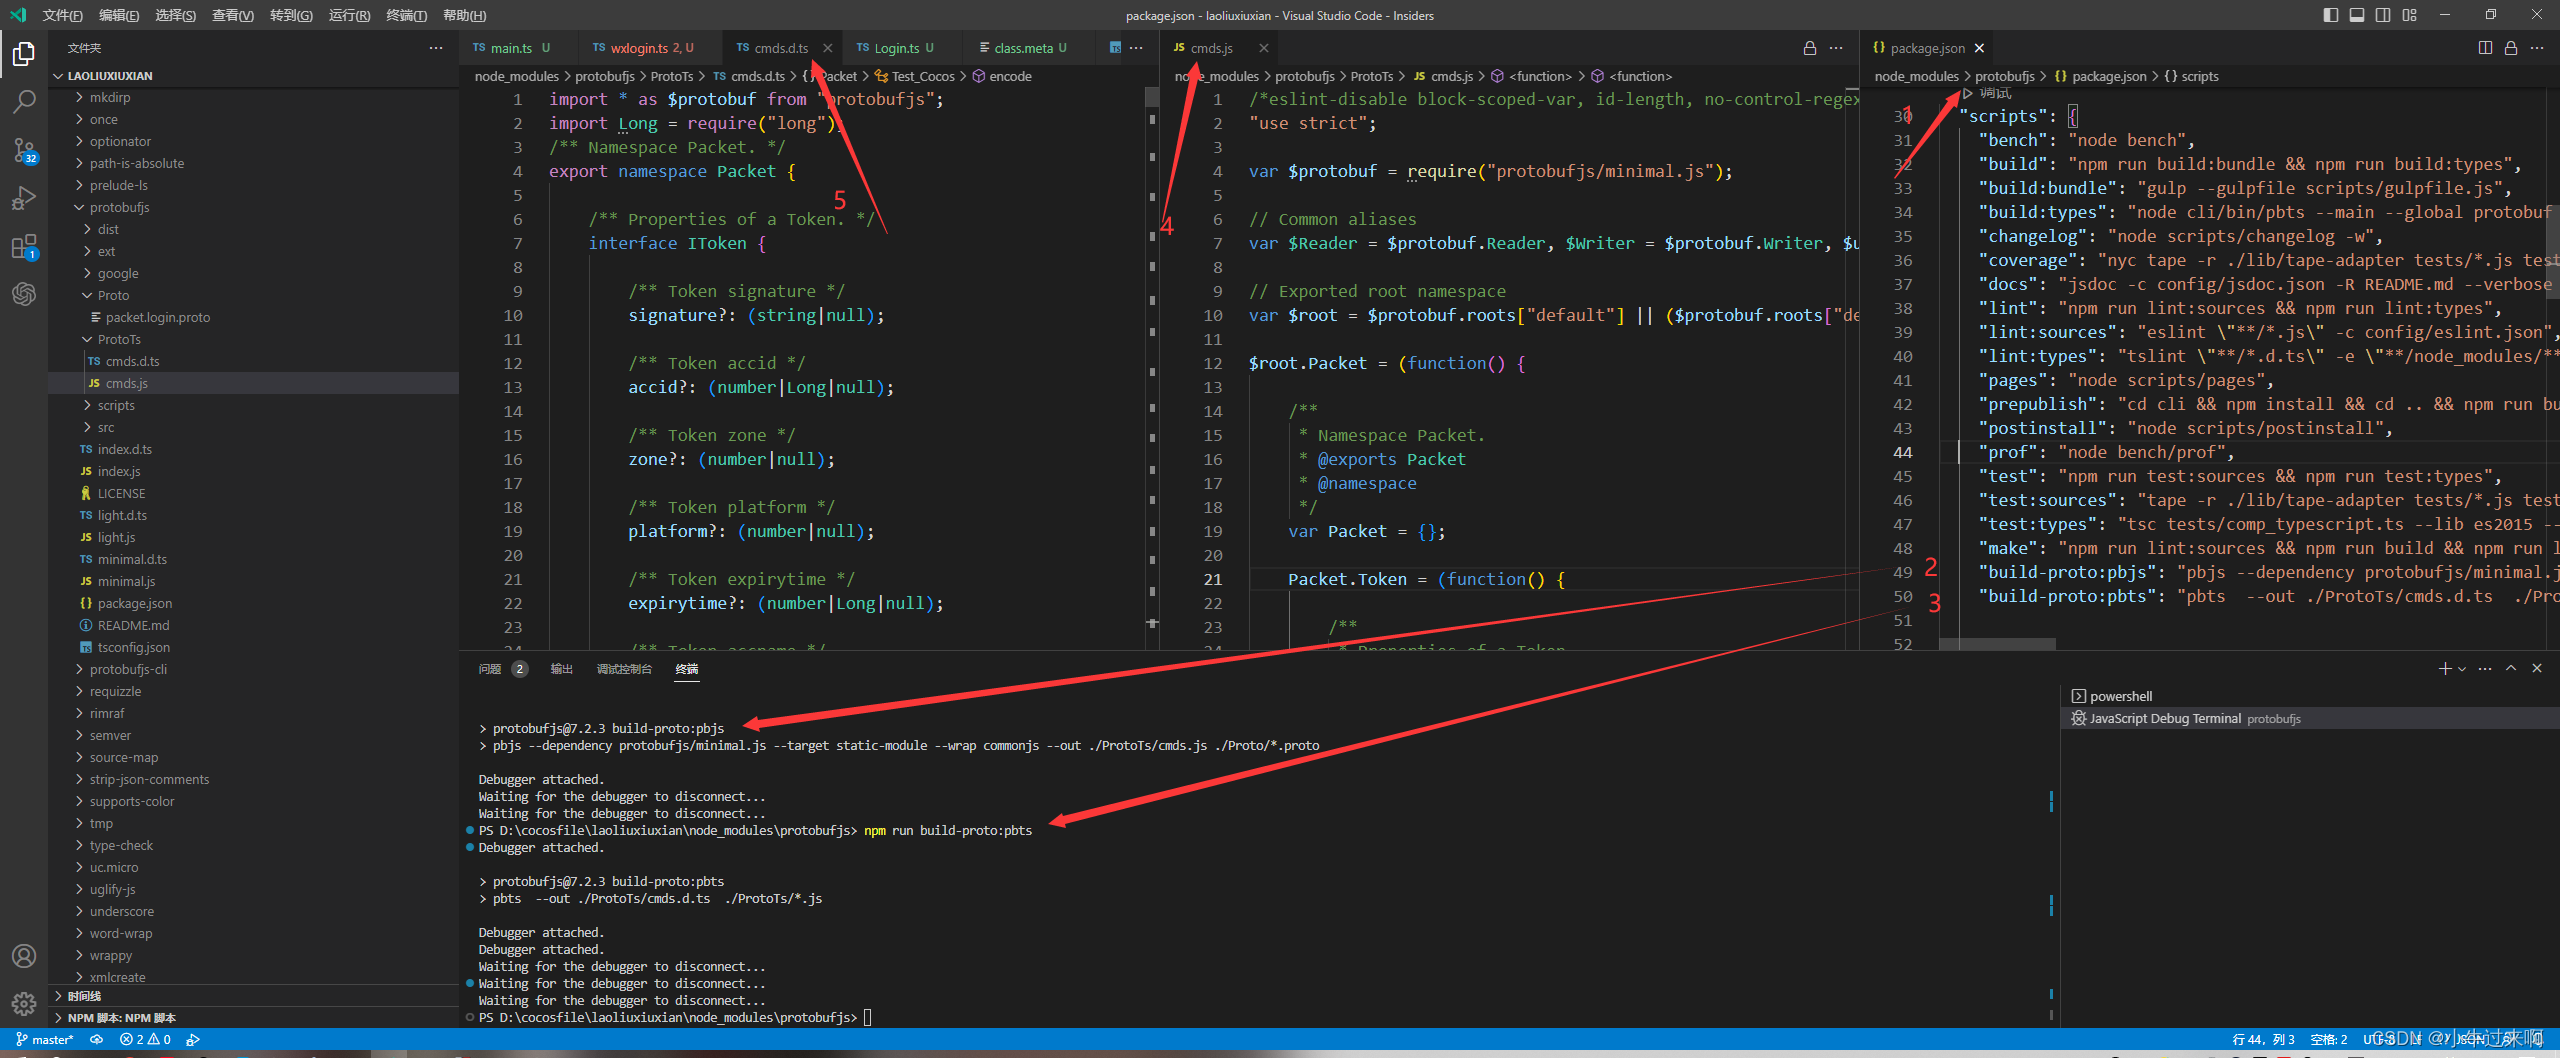Click the package.json editor horizontal scrollbar
This screenshot has height=1058, width=2560.
[1997, 645]
